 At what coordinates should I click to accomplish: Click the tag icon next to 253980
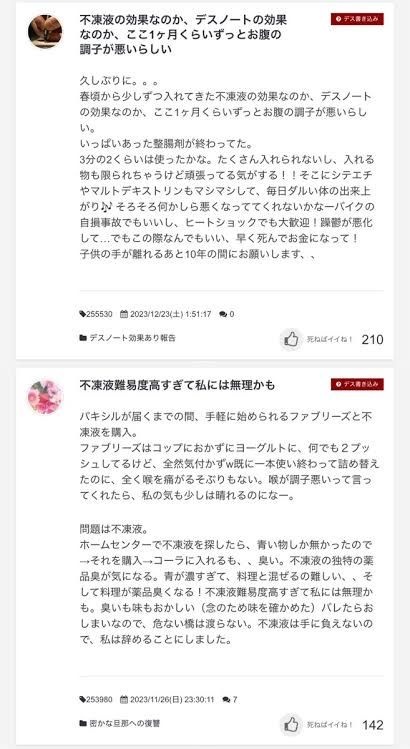(x=82, y=699)
